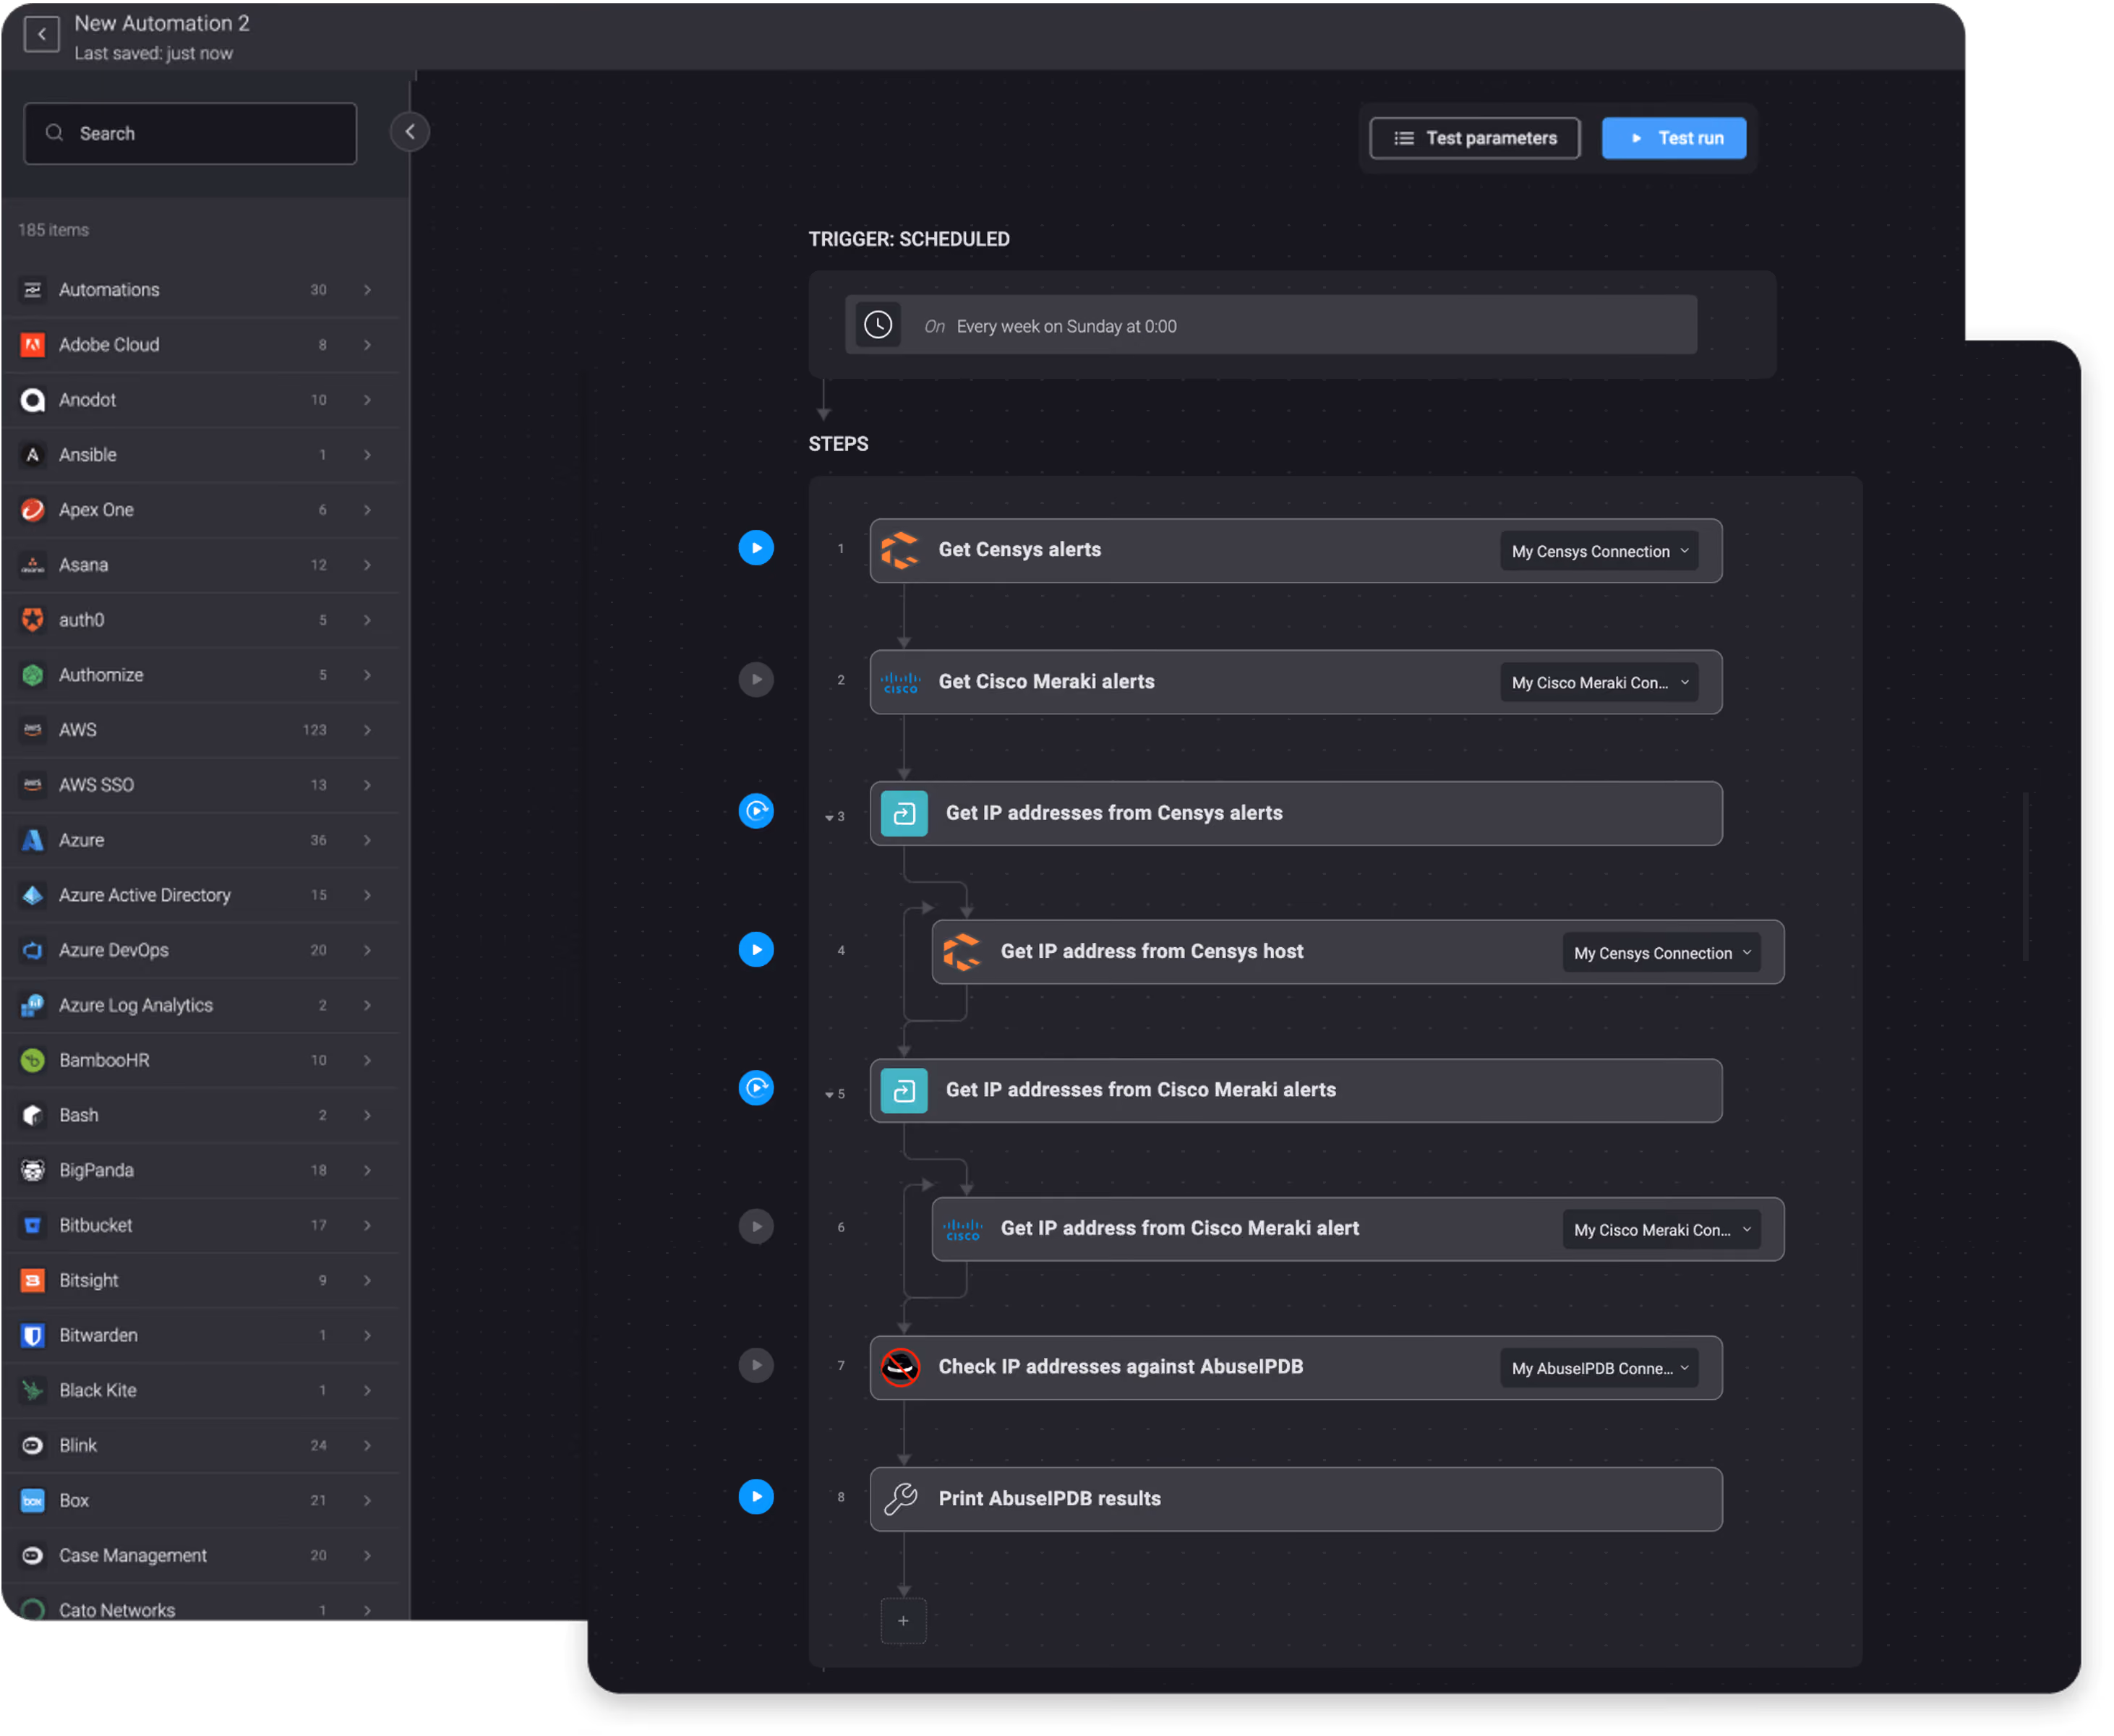Click the Search input field
The height and width of the screenshot is (1736, 2114).
click(x=190, y=133)
